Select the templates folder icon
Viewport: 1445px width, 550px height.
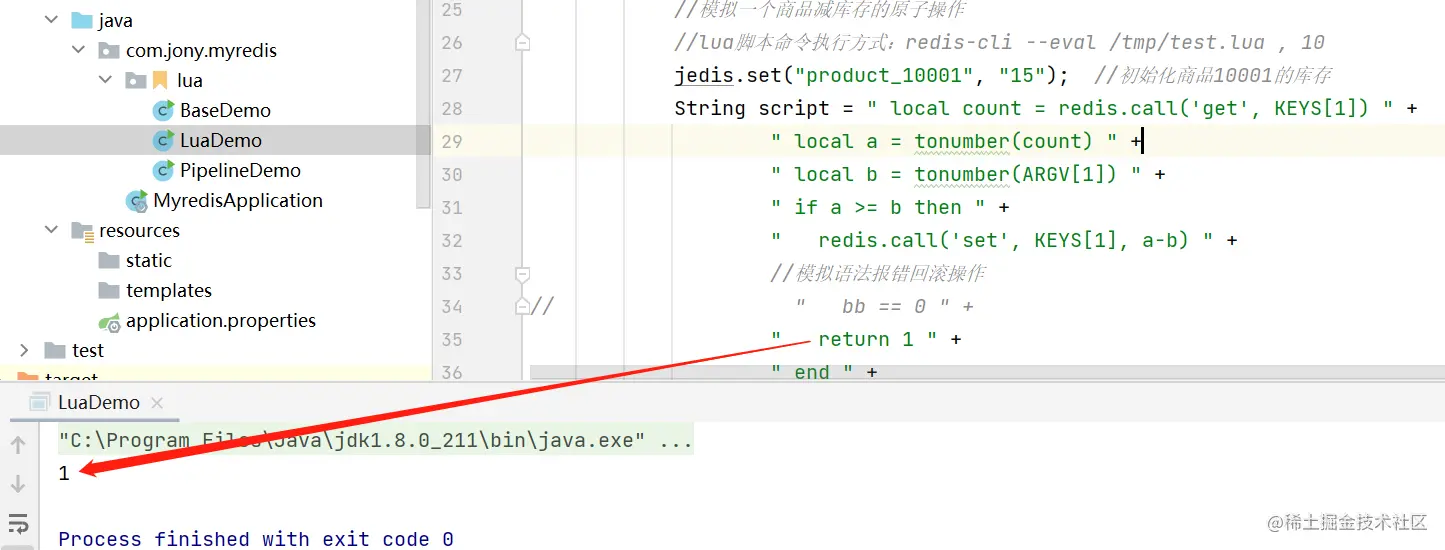109,290
